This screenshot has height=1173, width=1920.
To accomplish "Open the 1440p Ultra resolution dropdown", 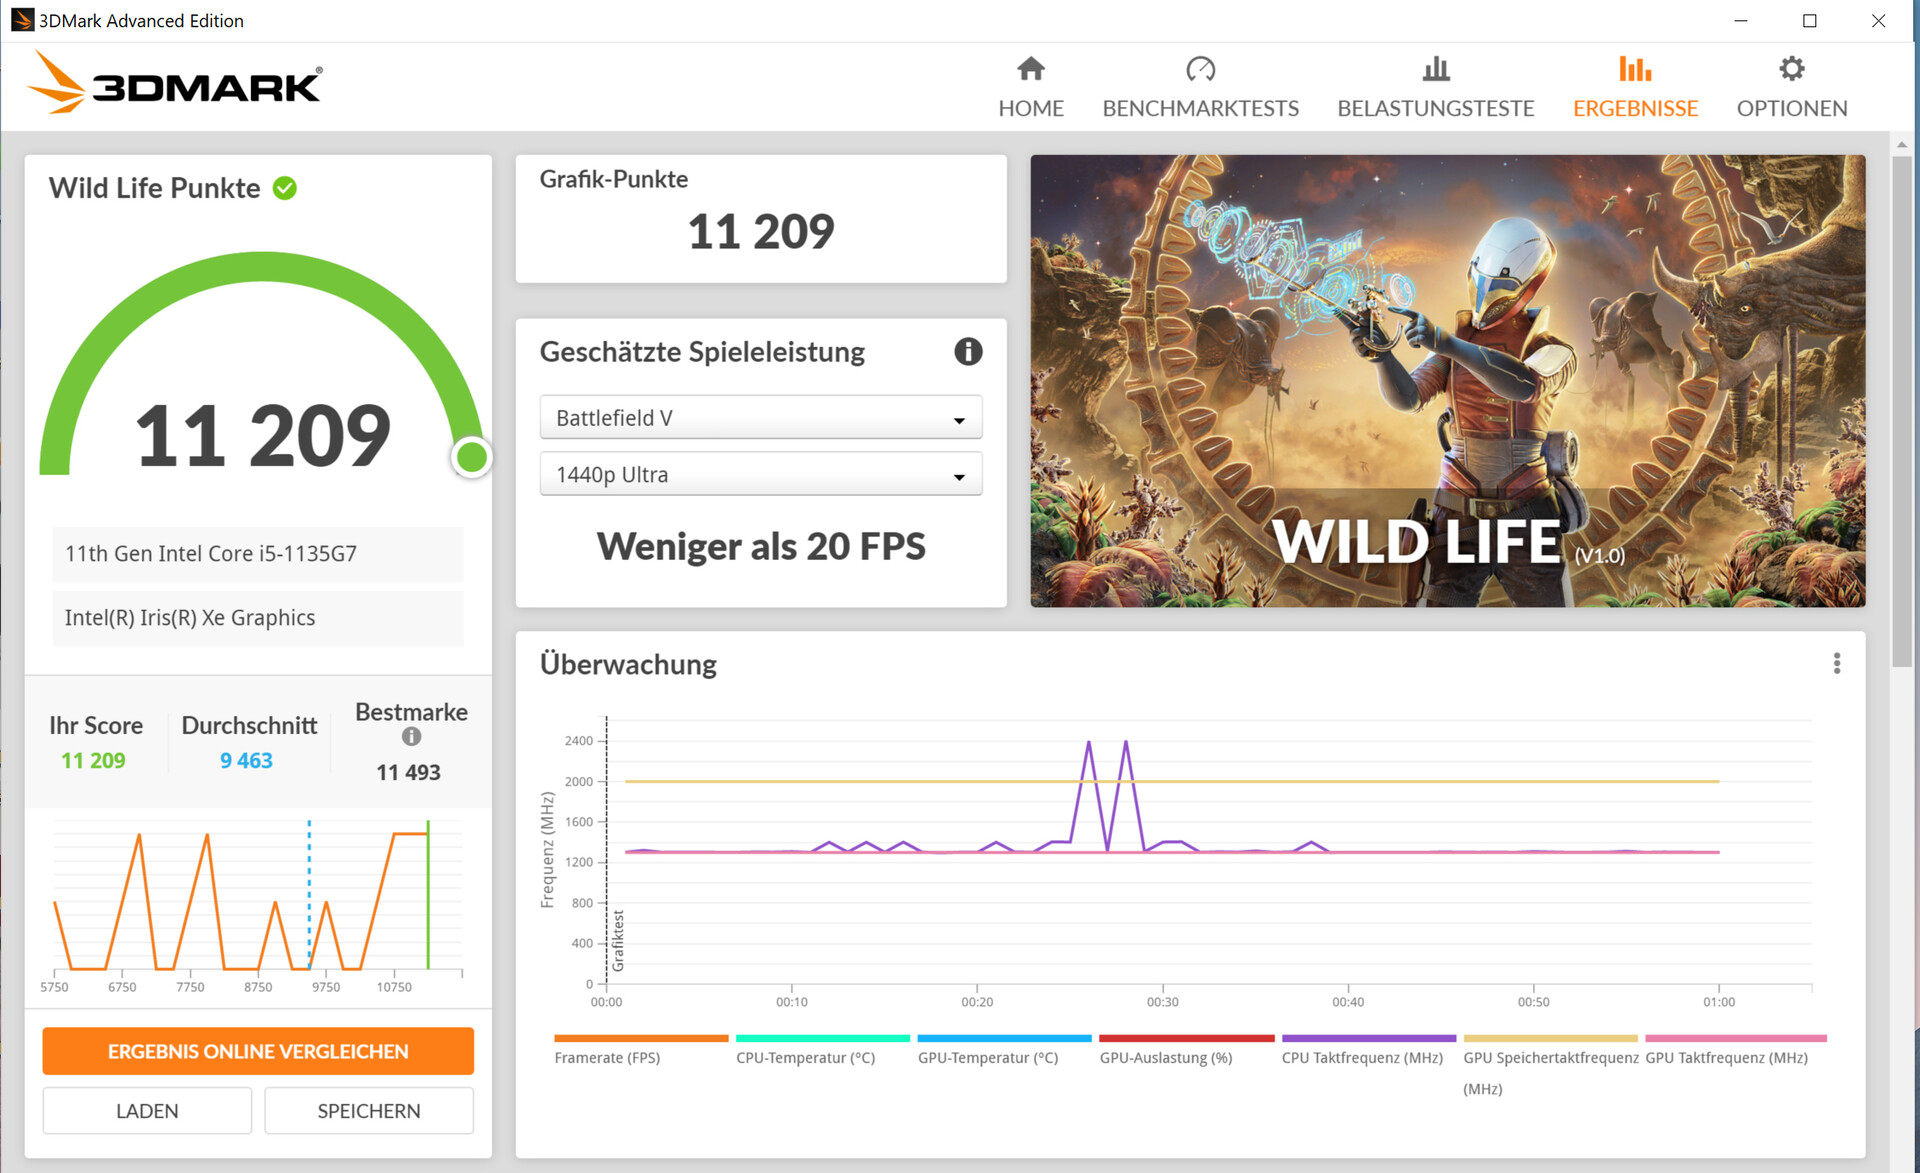I will [x=760, y=475].
